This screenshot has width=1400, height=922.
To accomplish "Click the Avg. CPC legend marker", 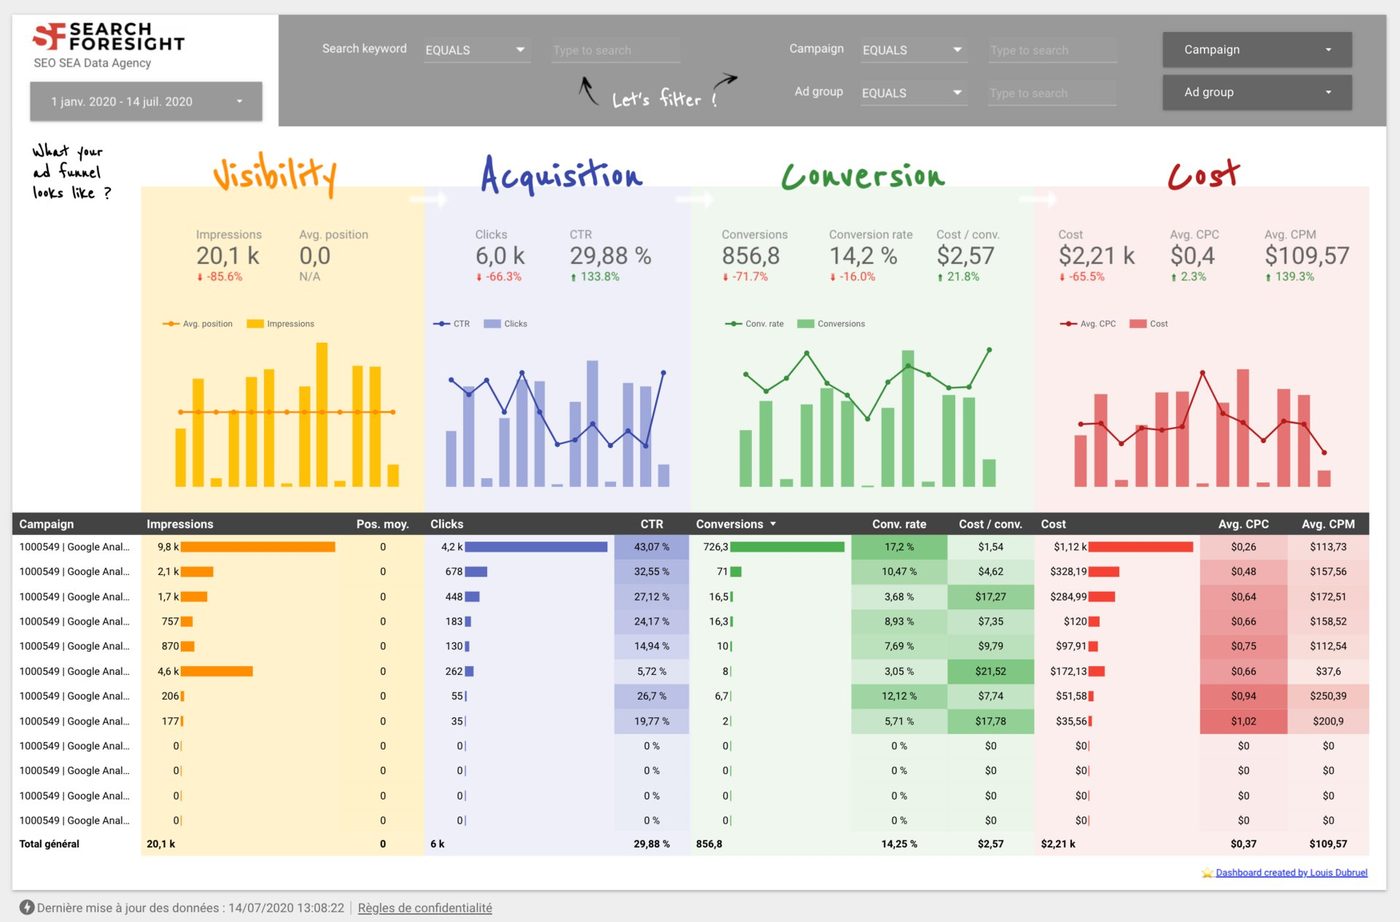I will [x=1069, y=324].
